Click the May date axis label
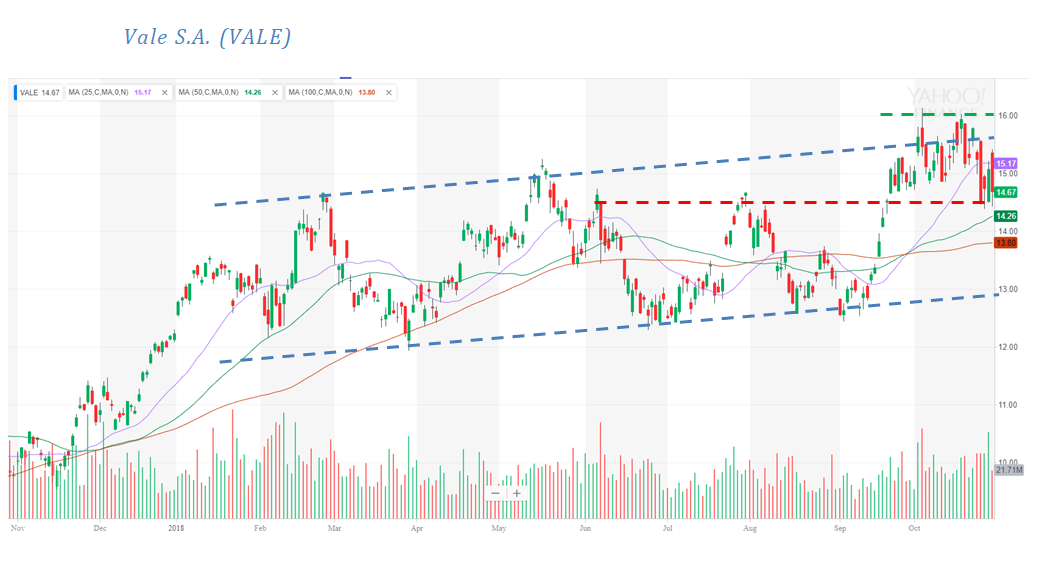 [x=499, y=528]
